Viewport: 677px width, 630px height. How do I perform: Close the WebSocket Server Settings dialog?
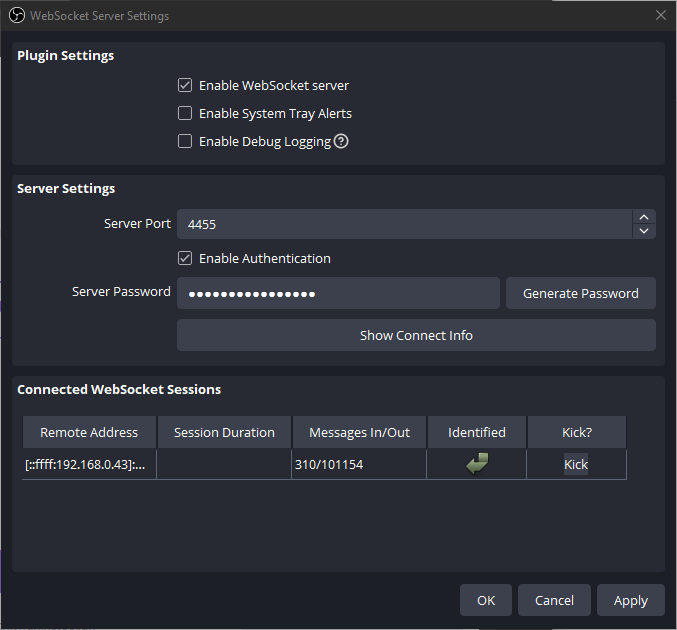(x=660, y=16)
